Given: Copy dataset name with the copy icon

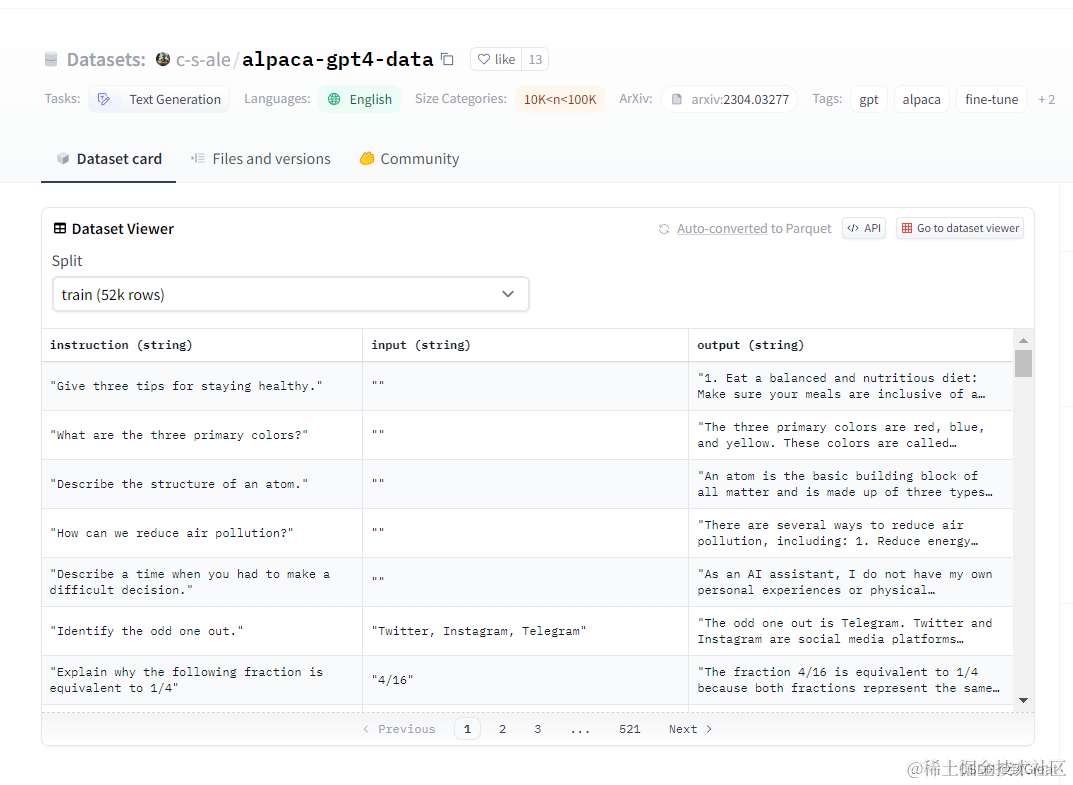Looking at the screenshot, I should point(448,60).
